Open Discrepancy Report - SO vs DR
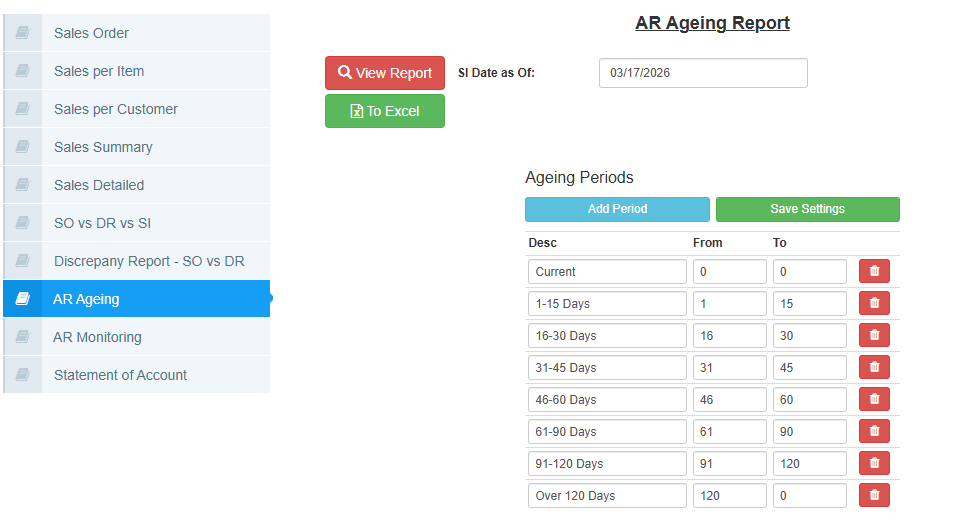966x530 pixels. tap(149, 261)
